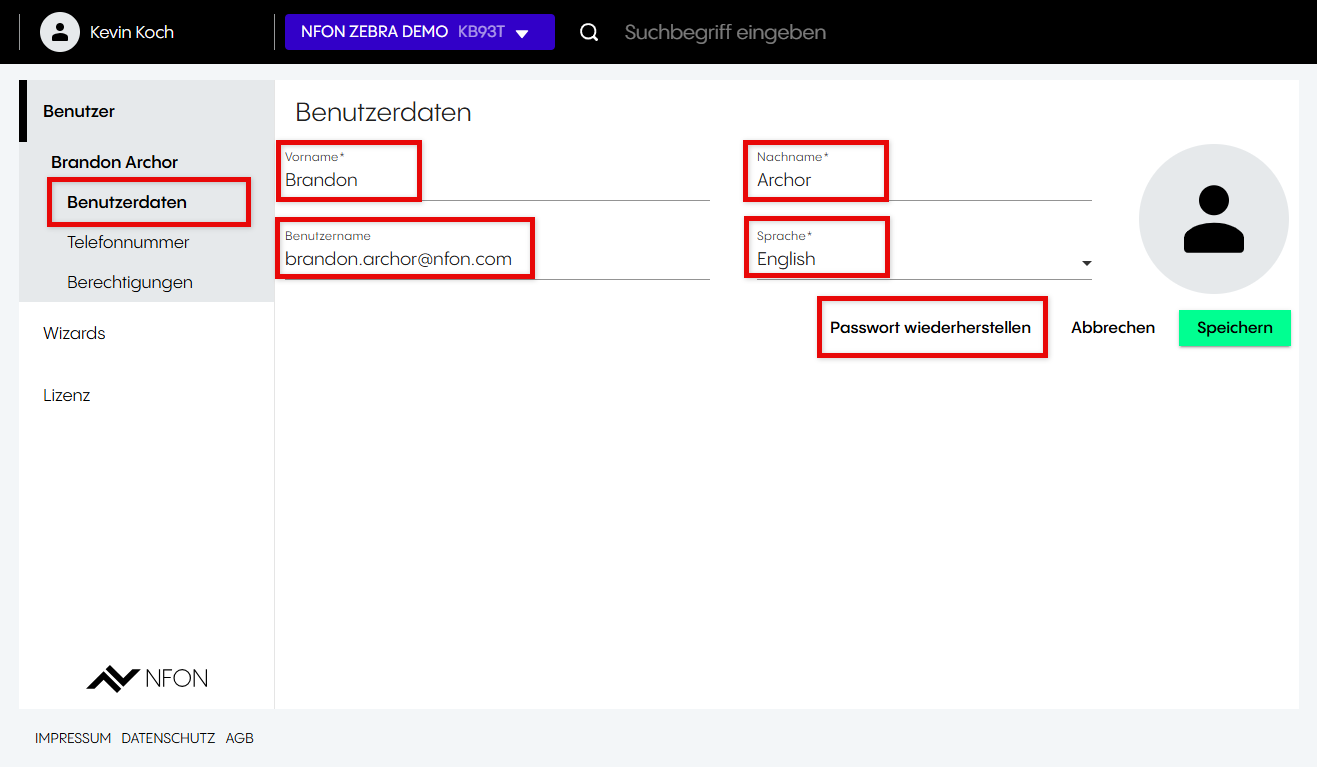The width and height of the screenshot is (1317, 767).
Task: Go to the Lizenz menu section
Action: pyautogui.click(x=67, y=395)
